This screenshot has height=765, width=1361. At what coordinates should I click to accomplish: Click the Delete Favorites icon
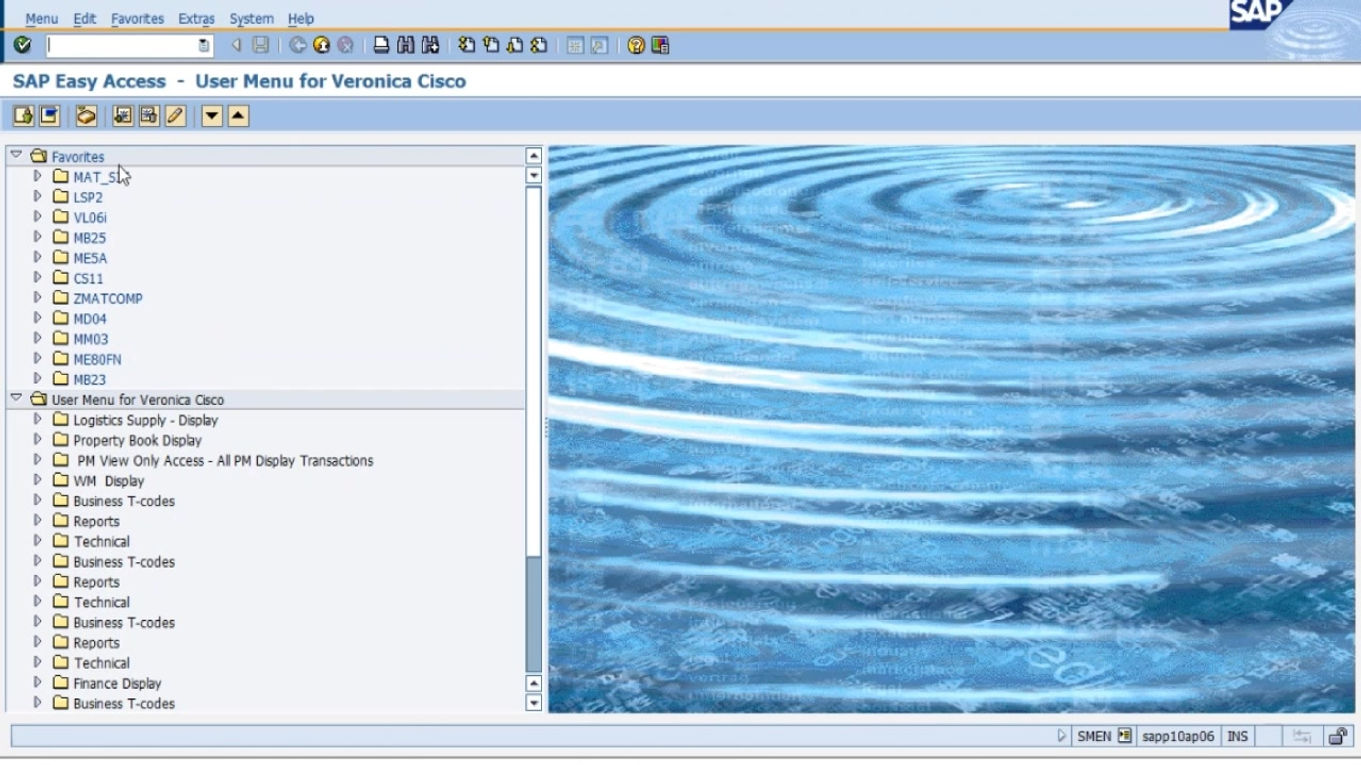149,116
